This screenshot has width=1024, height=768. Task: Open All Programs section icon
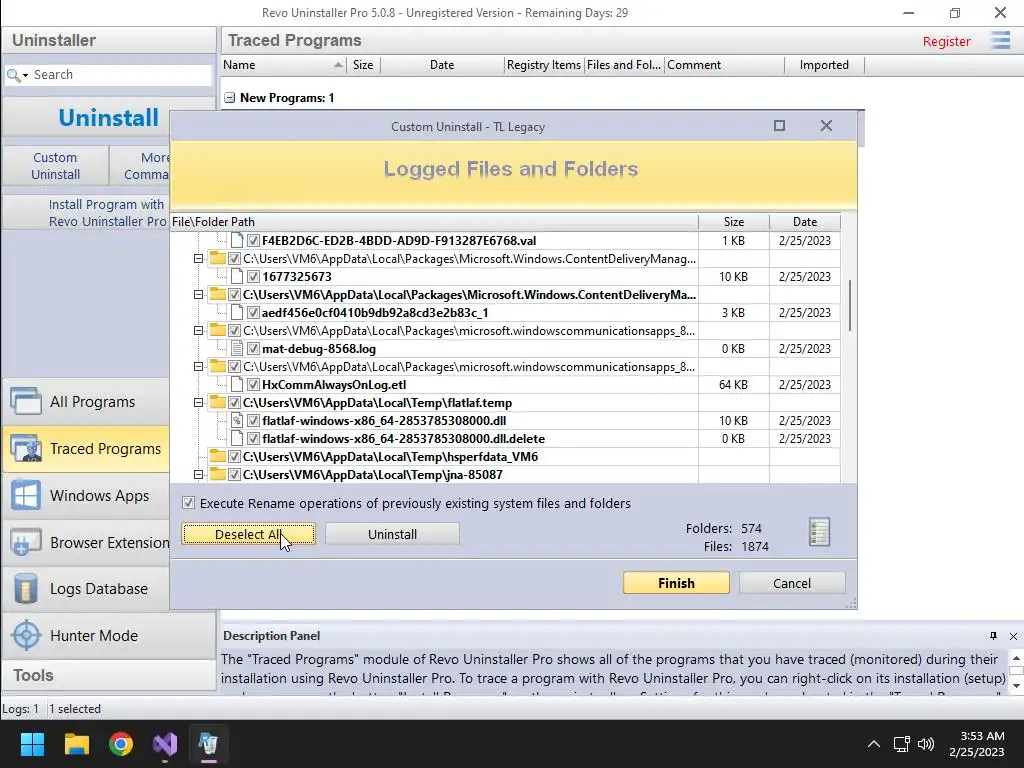pos(25,402)
